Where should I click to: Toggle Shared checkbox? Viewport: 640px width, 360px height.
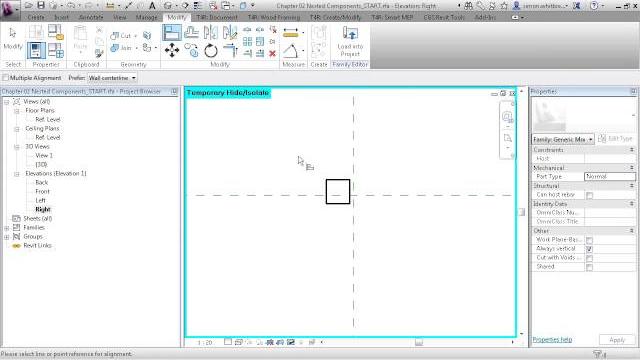click(589, 267)
